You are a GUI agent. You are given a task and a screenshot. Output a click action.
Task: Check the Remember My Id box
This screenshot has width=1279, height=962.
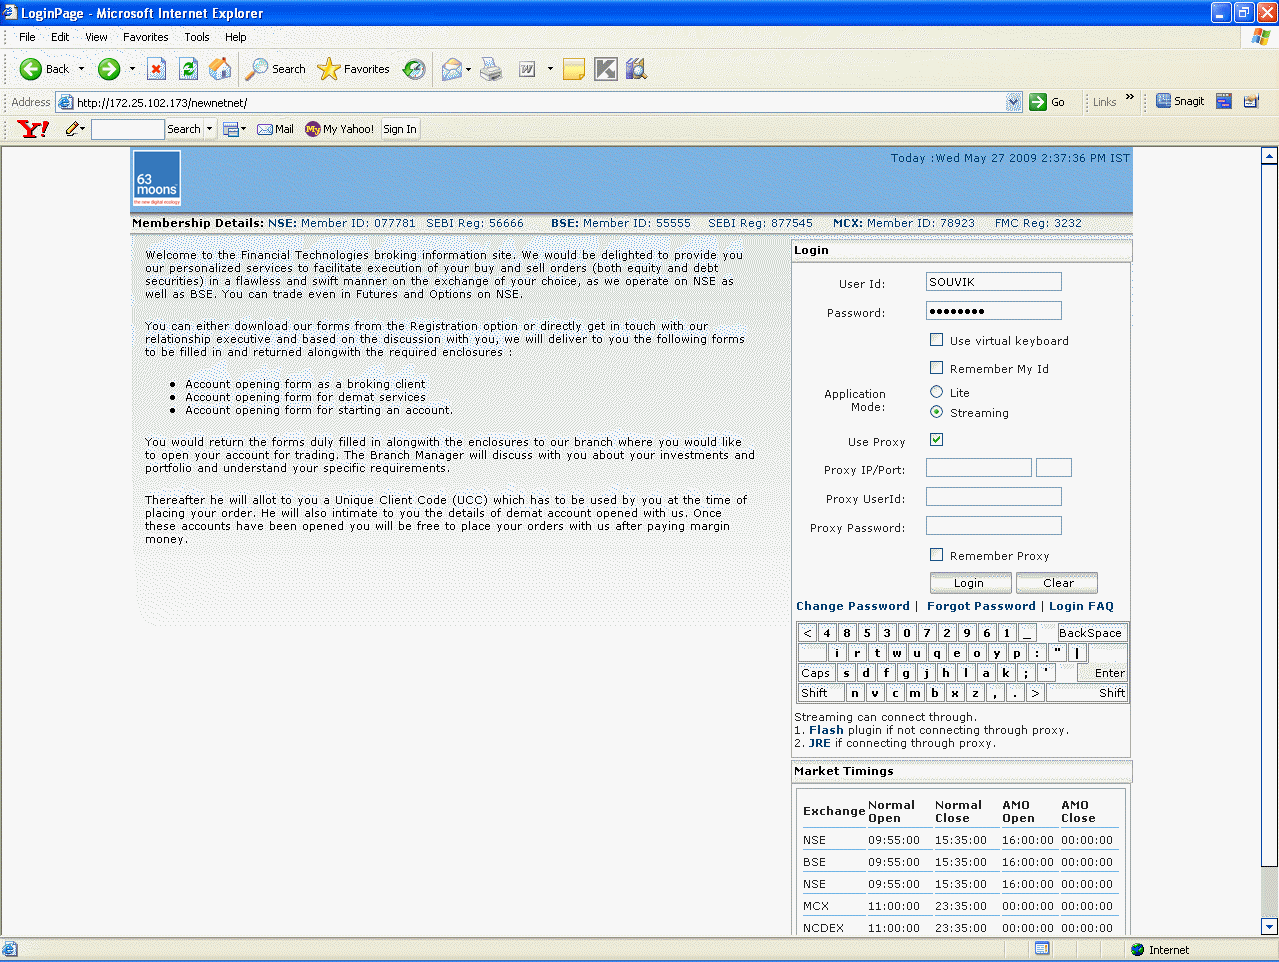(937, 368)
